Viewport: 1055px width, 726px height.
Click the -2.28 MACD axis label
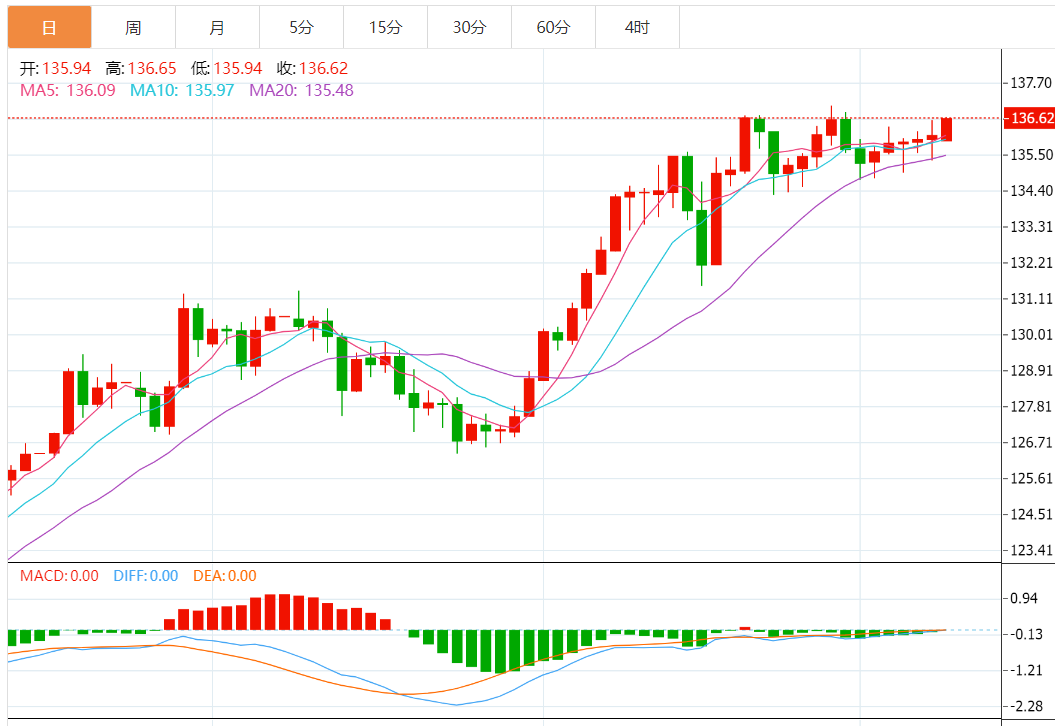(x=1027, y=706)
